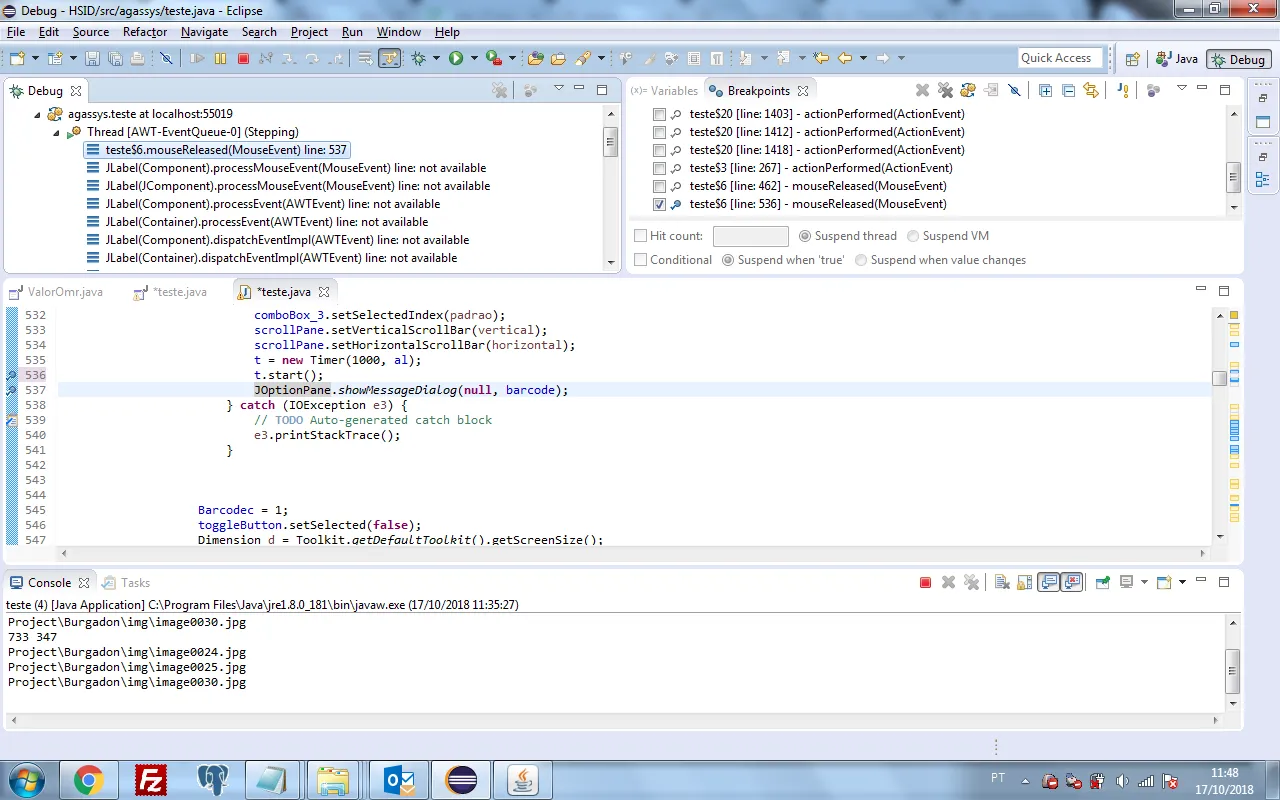
Task: Click the Suspend button in debug toolbar
Action: (220, 59)
